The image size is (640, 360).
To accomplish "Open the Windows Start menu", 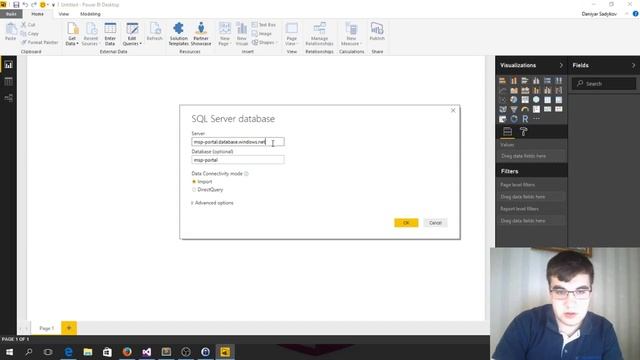I will (9, 352).
